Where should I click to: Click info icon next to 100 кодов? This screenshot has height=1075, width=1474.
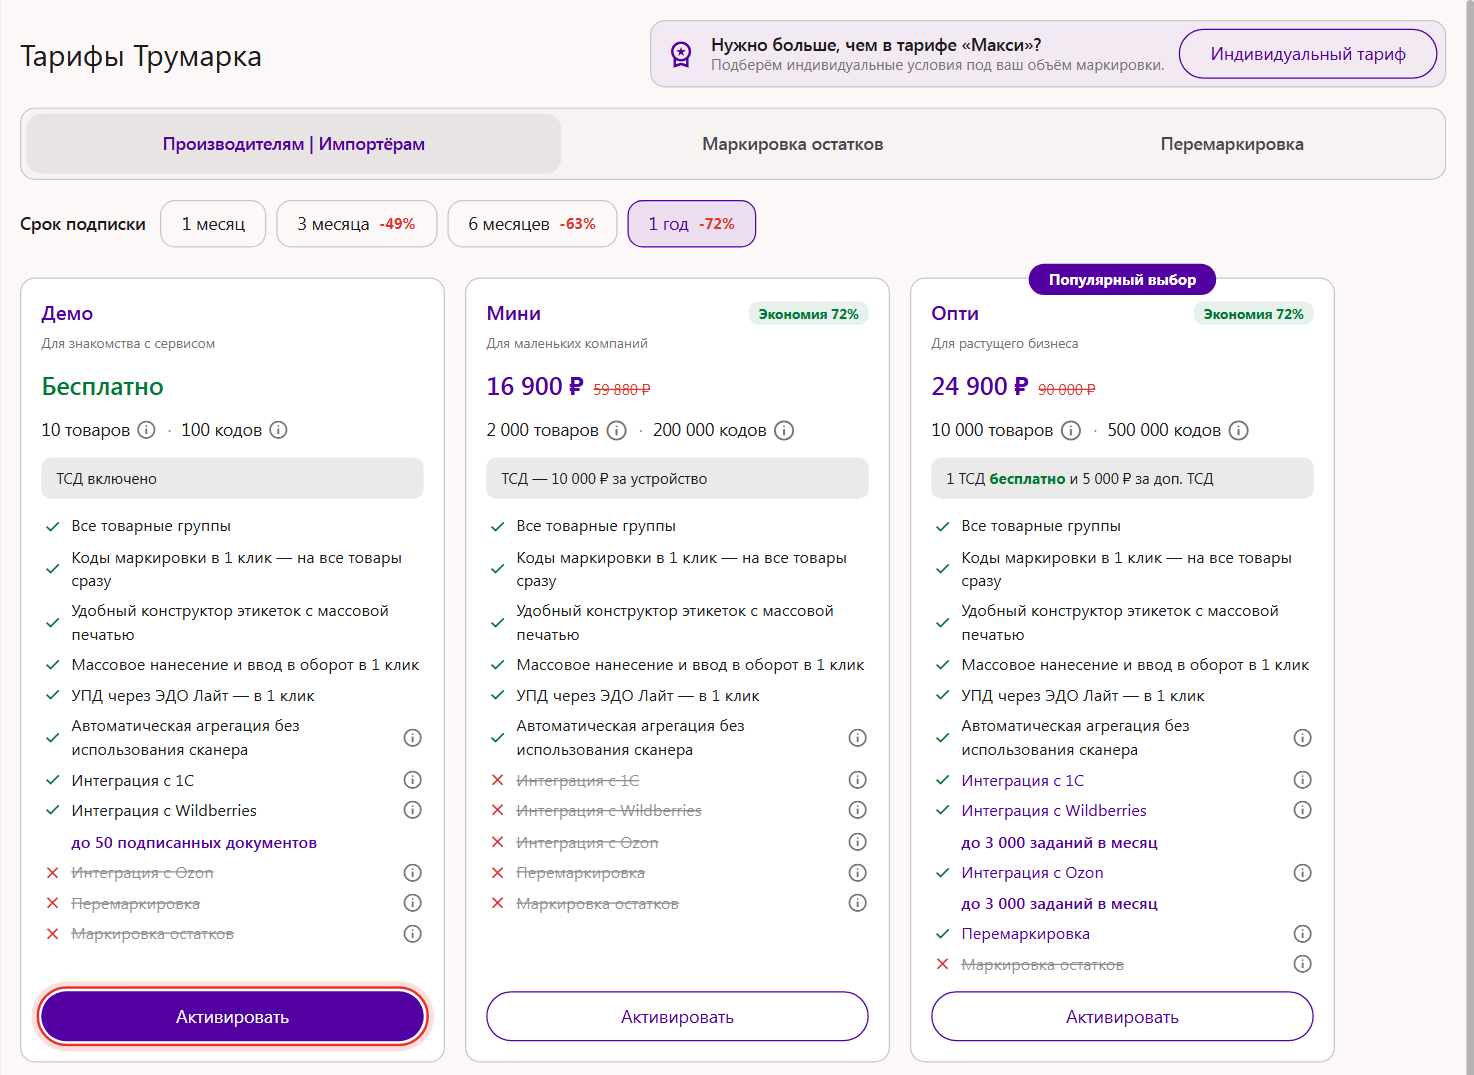pyautogui.click(x=279, y=430)
